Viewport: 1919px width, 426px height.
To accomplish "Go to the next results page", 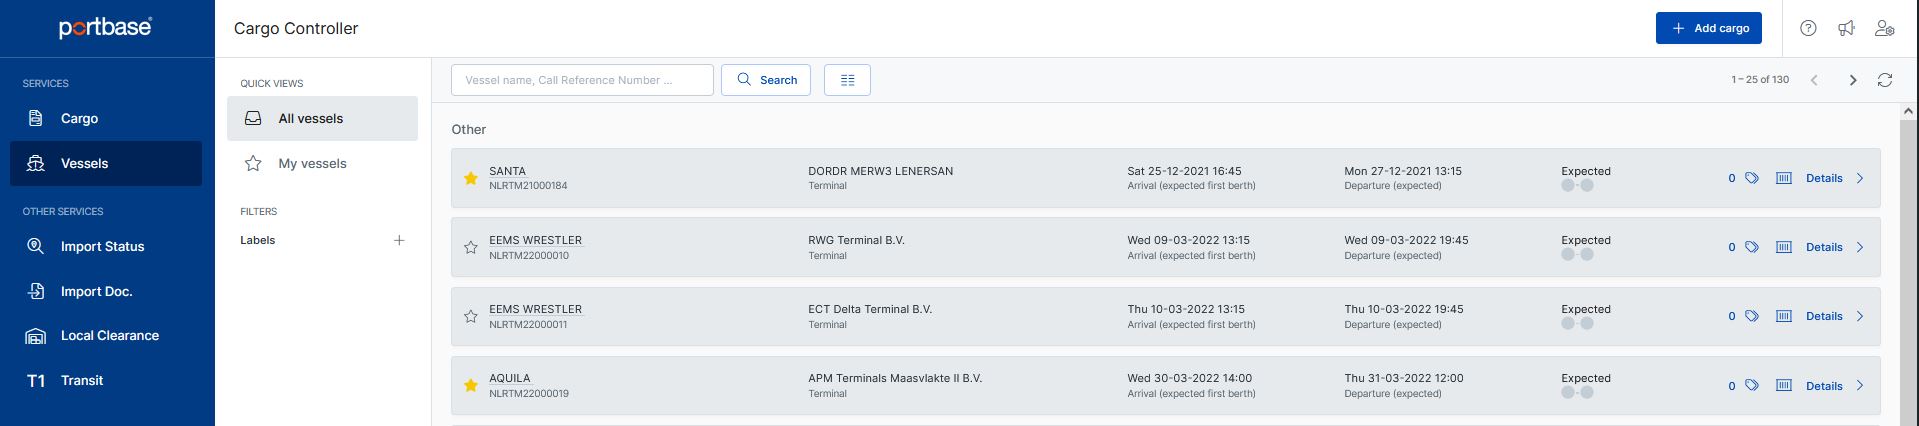I will point(1852,80).
